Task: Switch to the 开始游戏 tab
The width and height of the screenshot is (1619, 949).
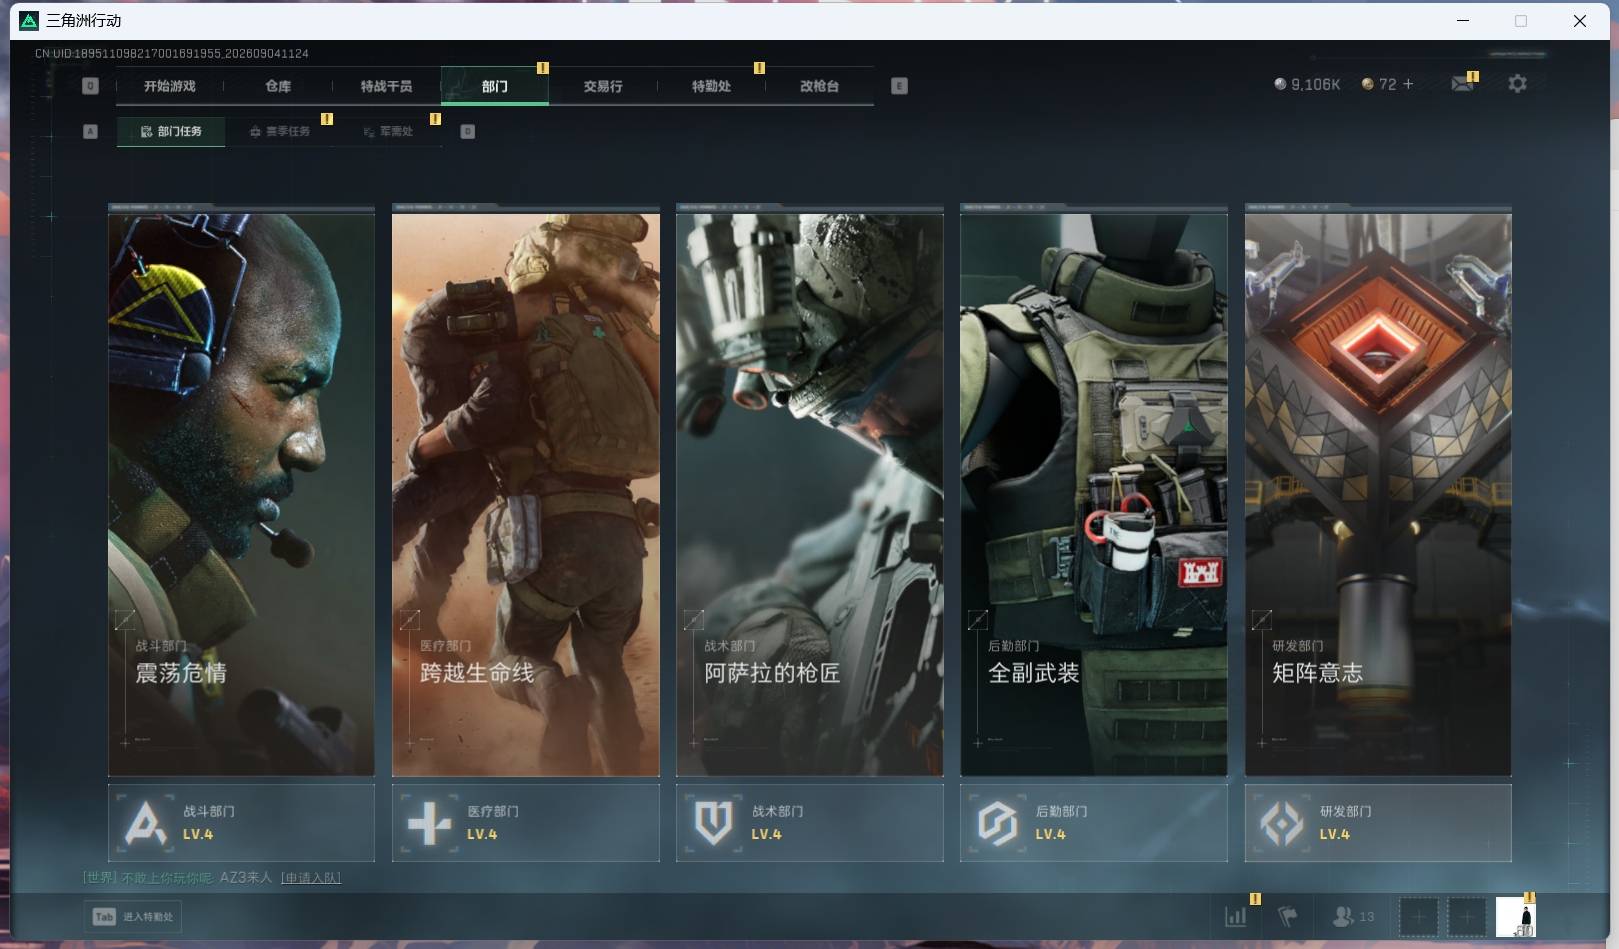Action: tap(170, 86)
